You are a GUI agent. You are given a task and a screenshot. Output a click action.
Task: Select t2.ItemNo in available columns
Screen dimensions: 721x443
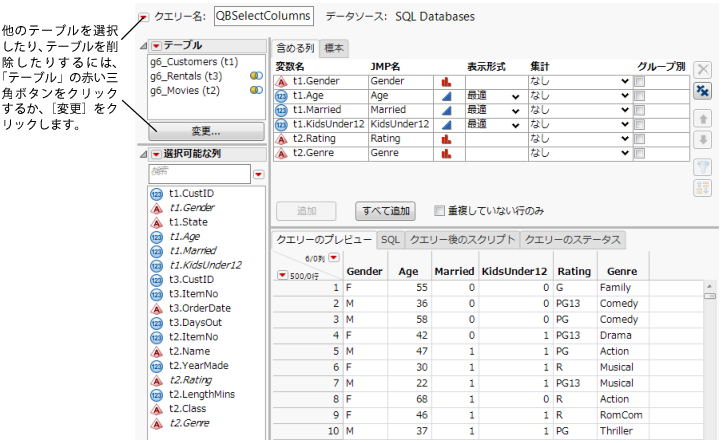194,337
